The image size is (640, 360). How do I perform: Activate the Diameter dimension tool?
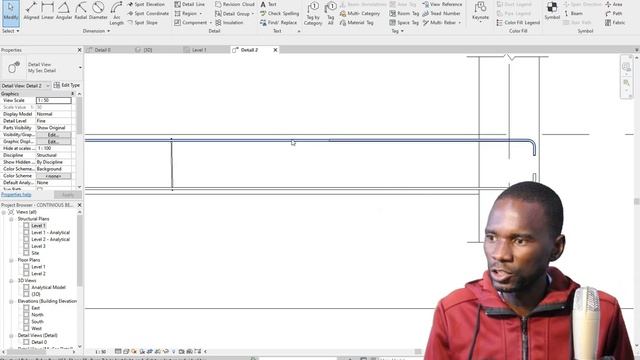pos(98,11)
